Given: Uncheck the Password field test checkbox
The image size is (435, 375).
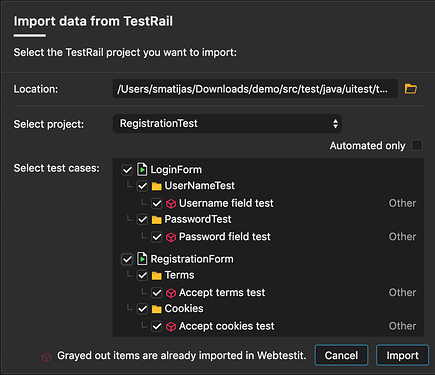Looking at the screenshot, I should 157,237.
